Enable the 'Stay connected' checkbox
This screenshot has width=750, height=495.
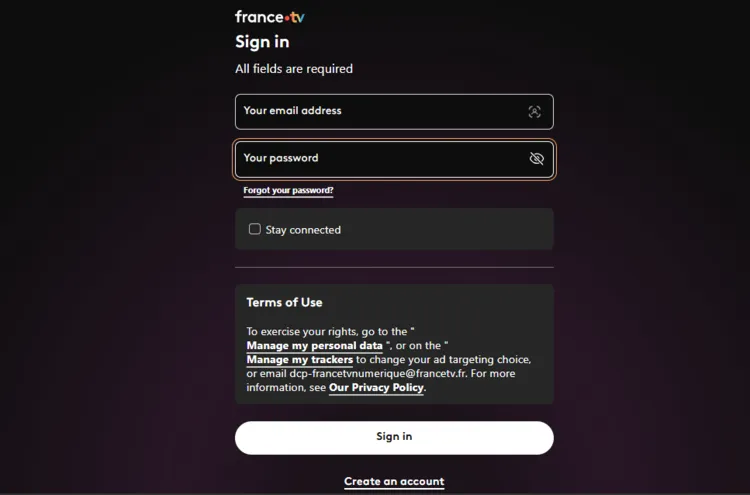coord(255,229)
